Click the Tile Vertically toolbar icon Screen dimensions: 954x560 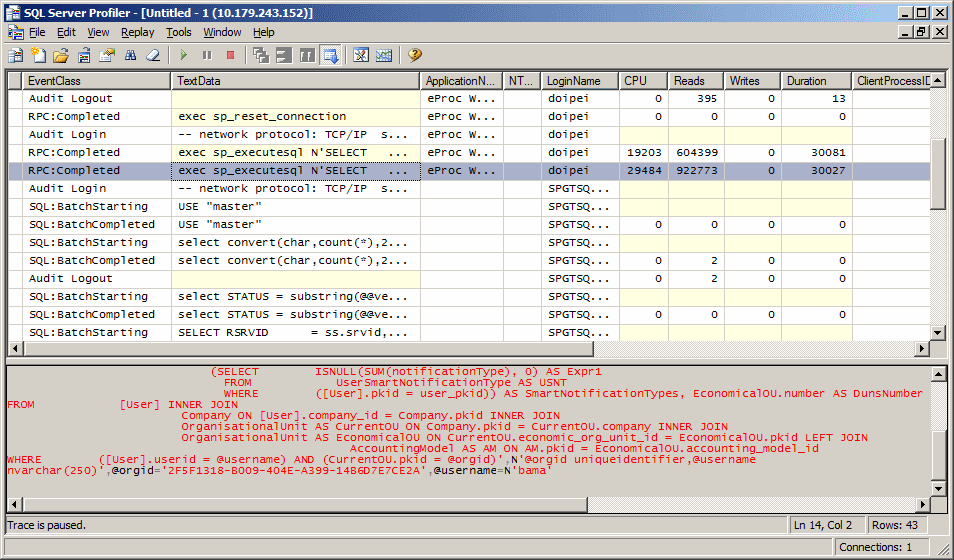[x=307, y=55]
